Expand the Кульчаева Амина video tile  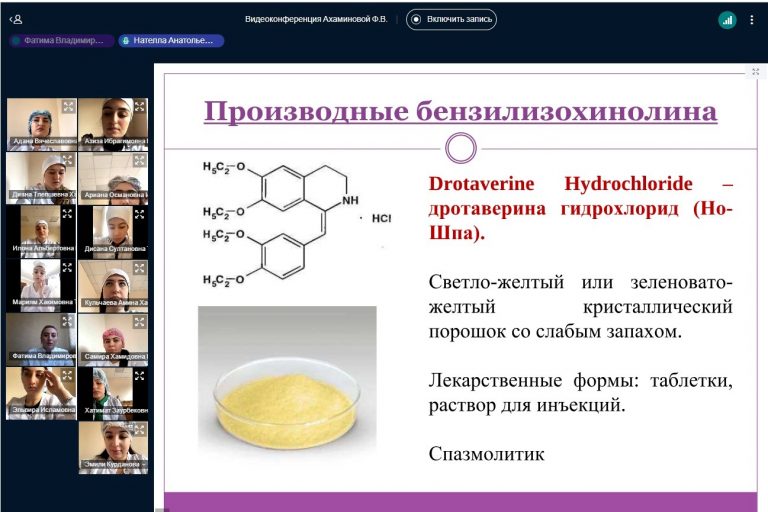tap(140, 268)
